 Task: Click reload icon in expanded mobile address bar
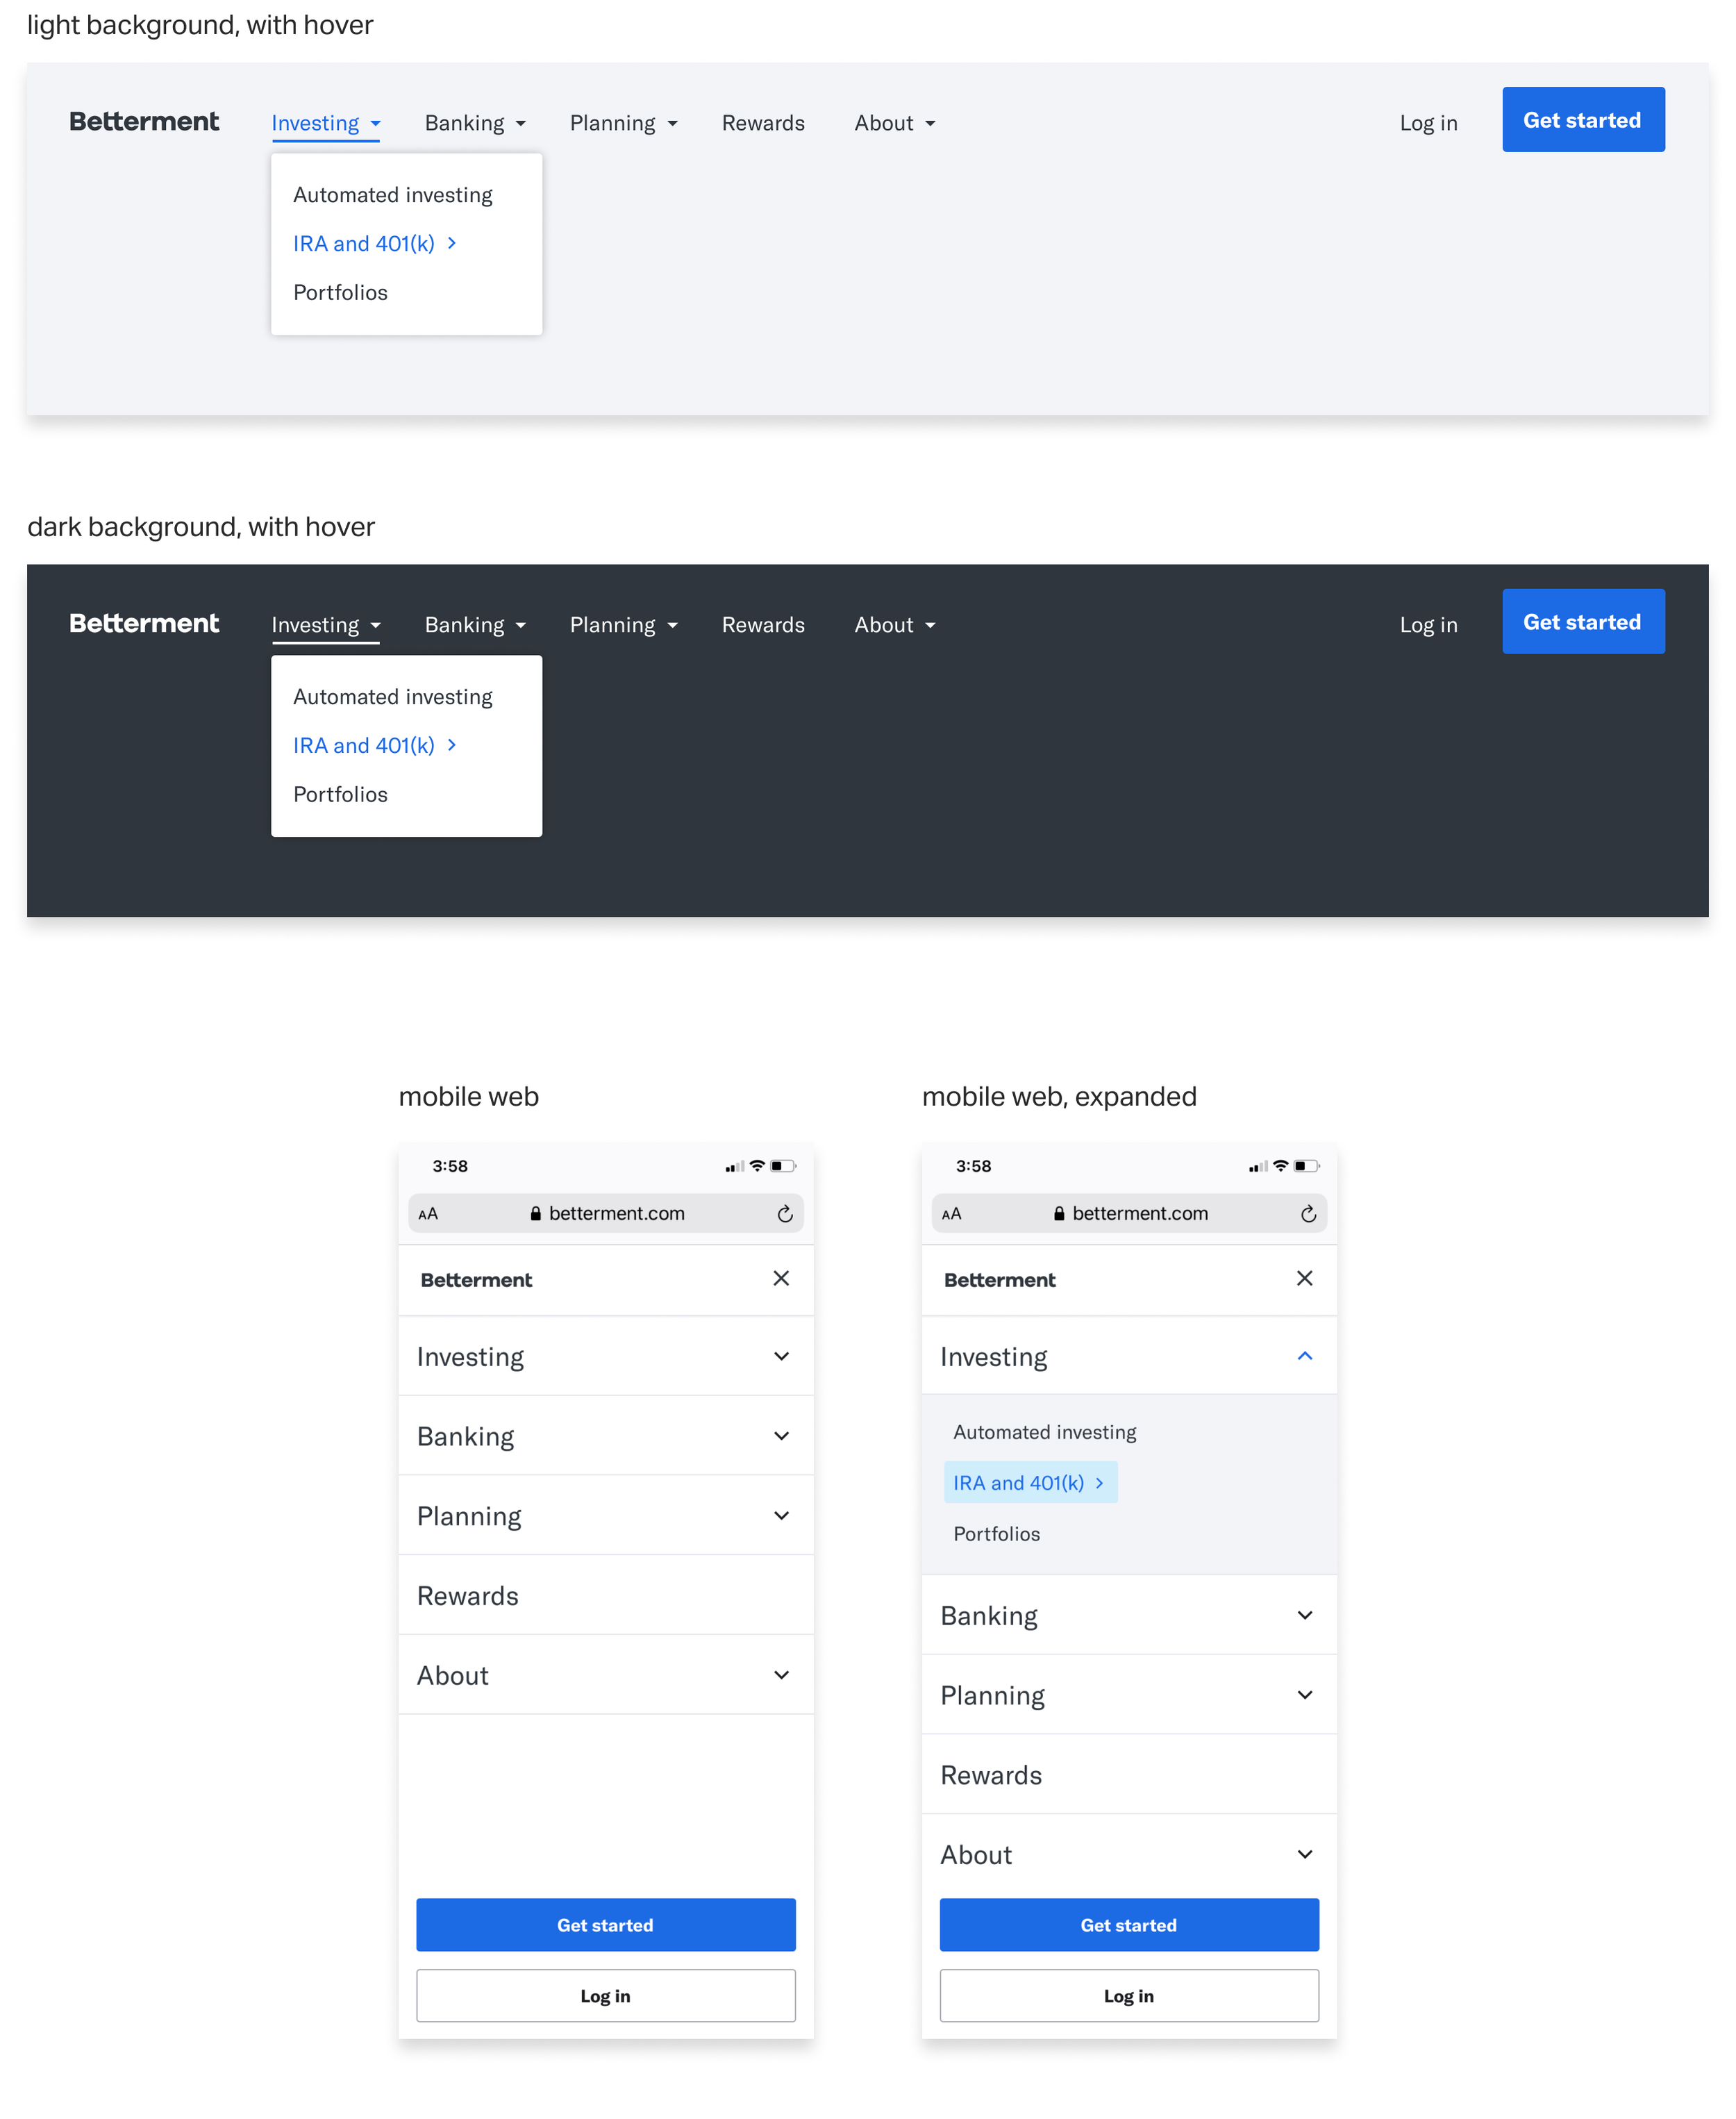pyautogui.click(x=1308, y=1214)
